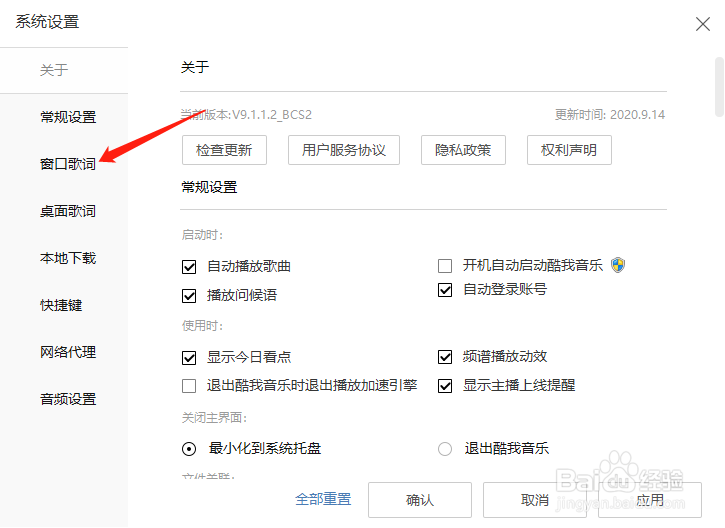The height and width of the screenshot is (528, 725).
Task: Click the shield icon beside 开机自动启动酷我音乐
Action: click(618, 265)
